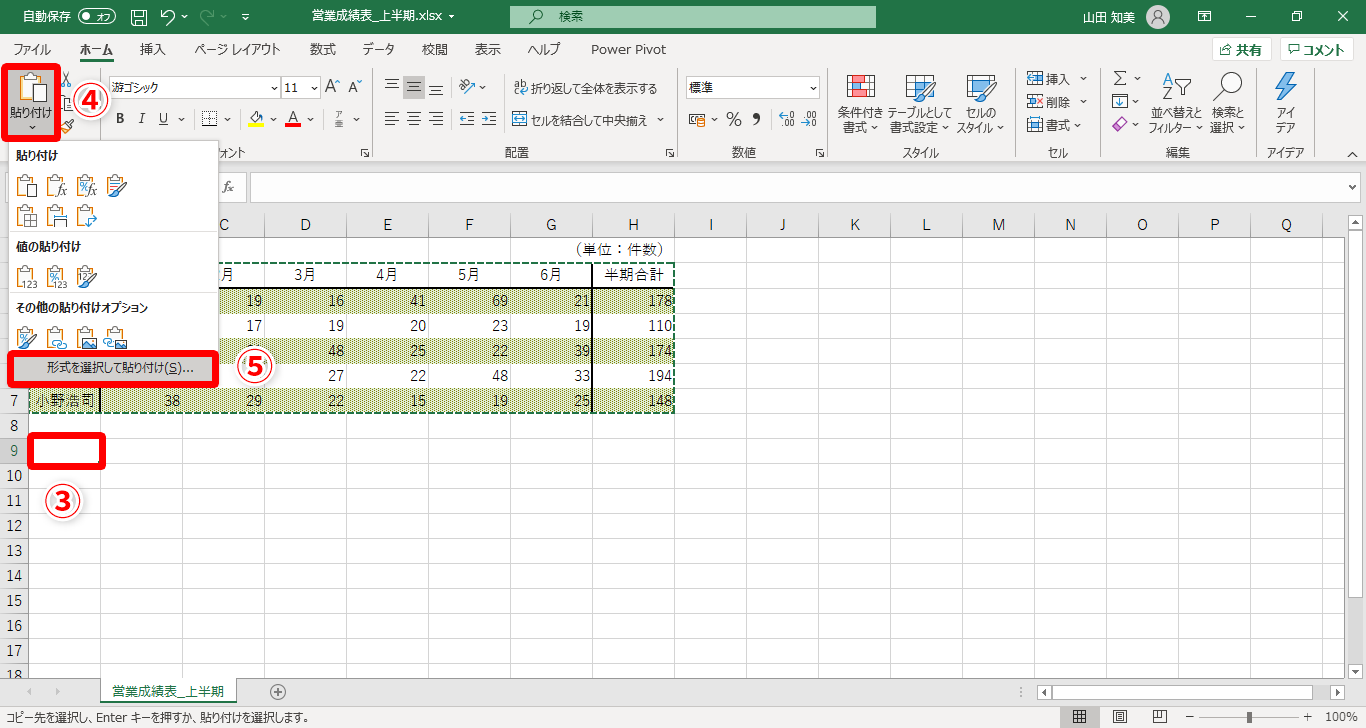Decrease indent in alignment group
Image resolution: width=1366 pixels, height=728 pixels.
(x=465, y=119)
